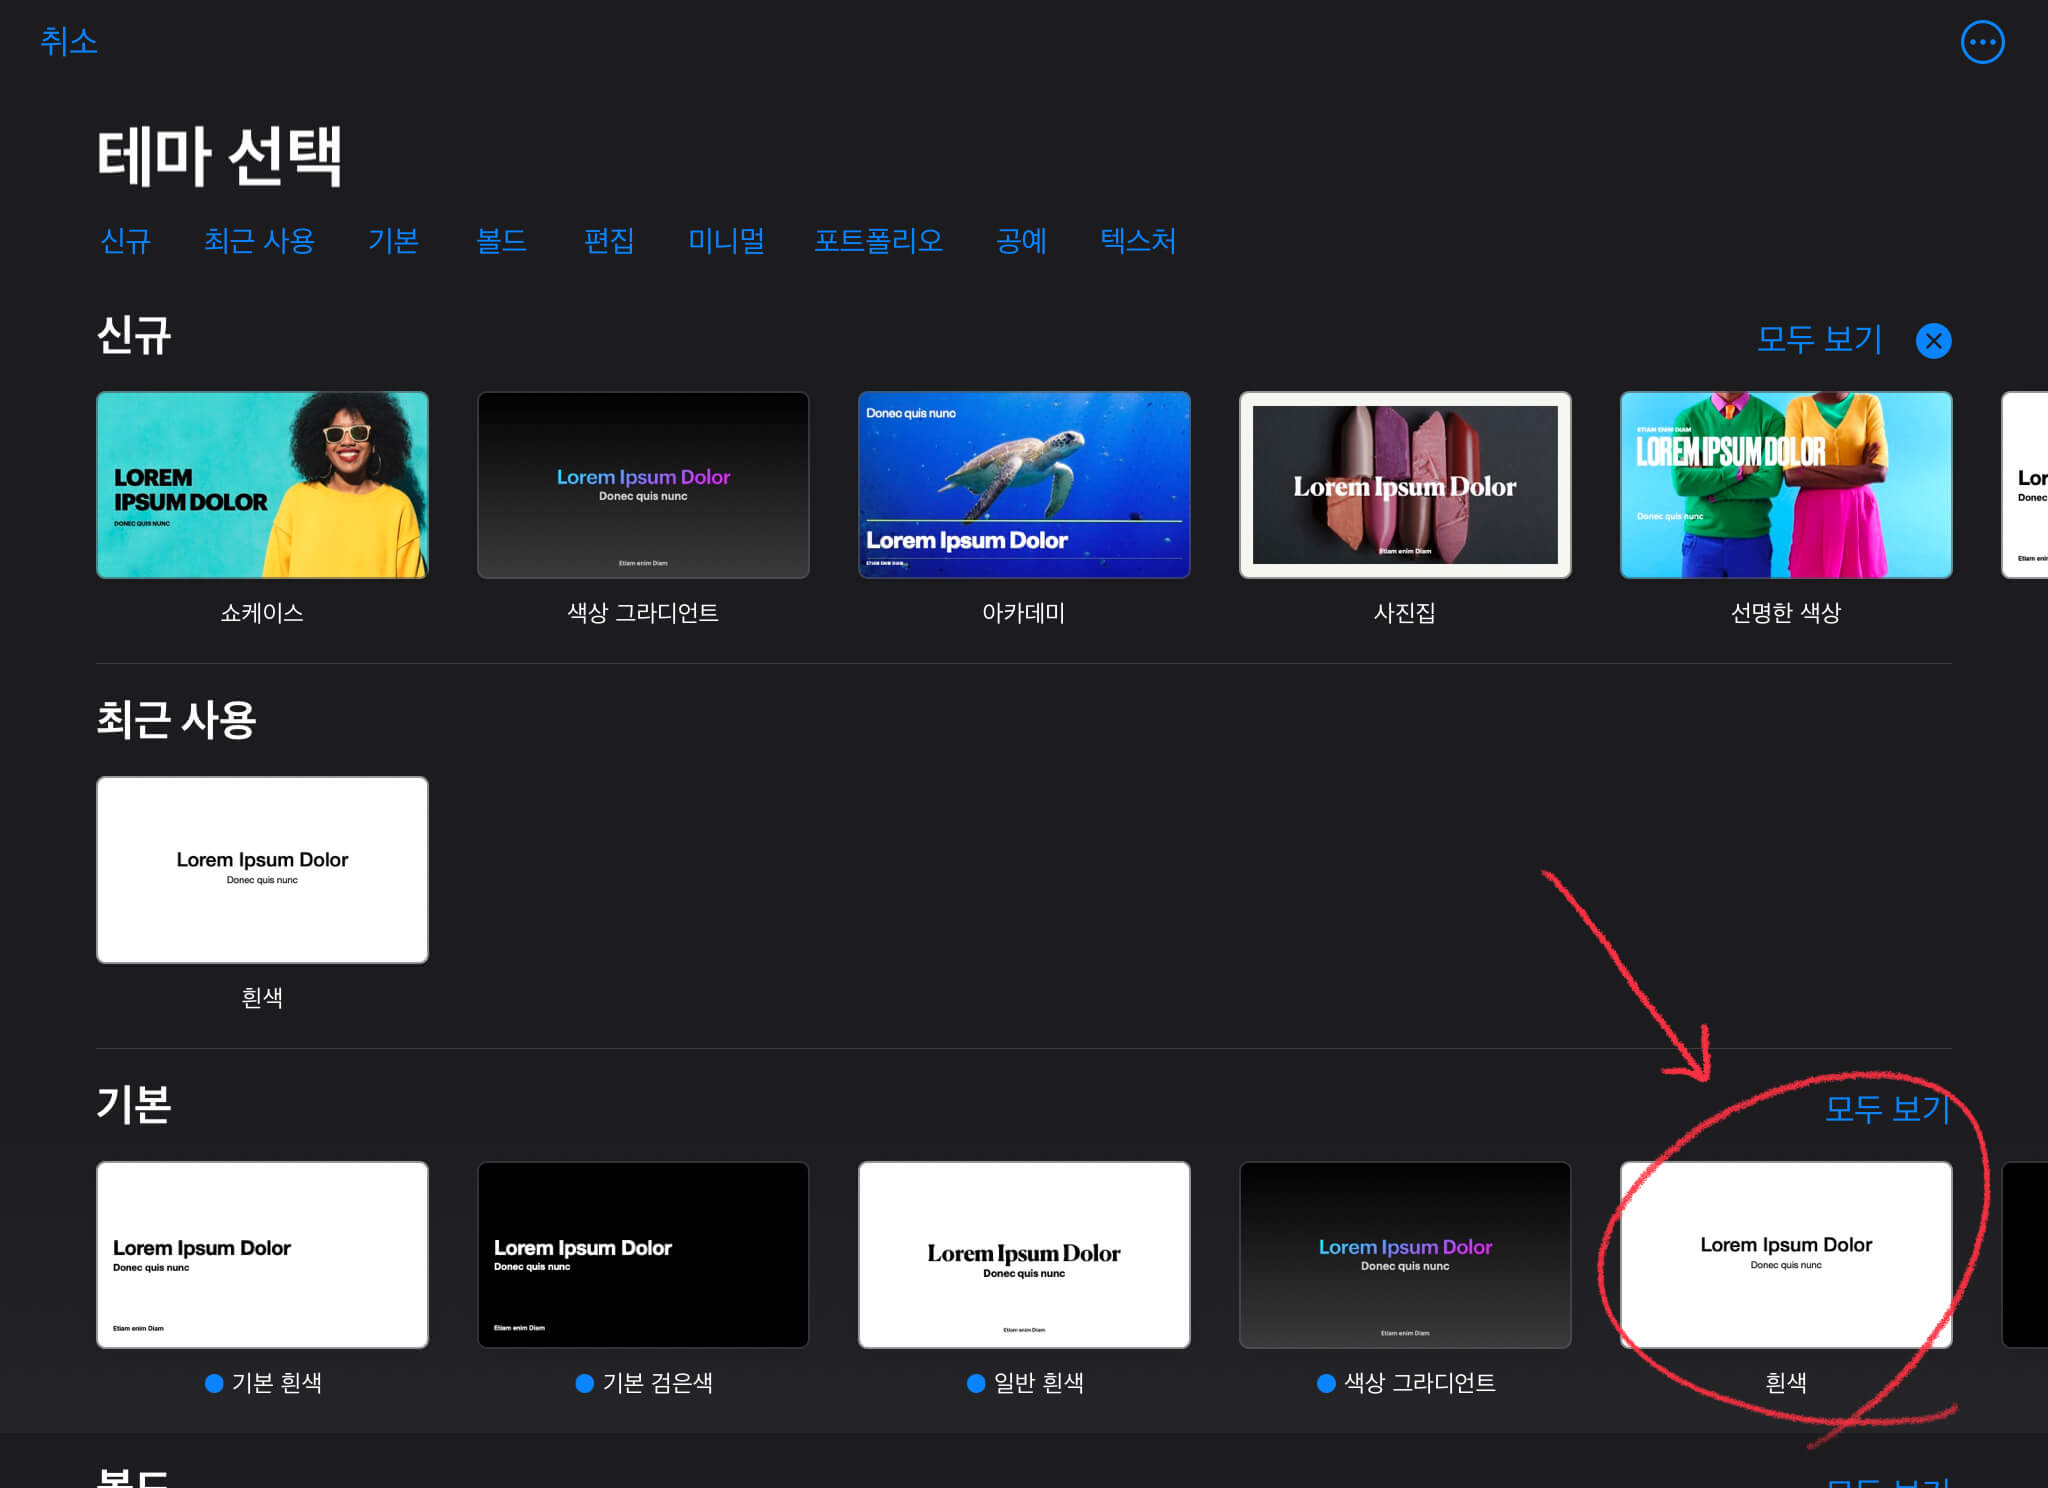Click blue dot beside 색상 그라디언트 in 기본
The height and width of the screenshot is (1488, 2048).
pos(1326,1383)
